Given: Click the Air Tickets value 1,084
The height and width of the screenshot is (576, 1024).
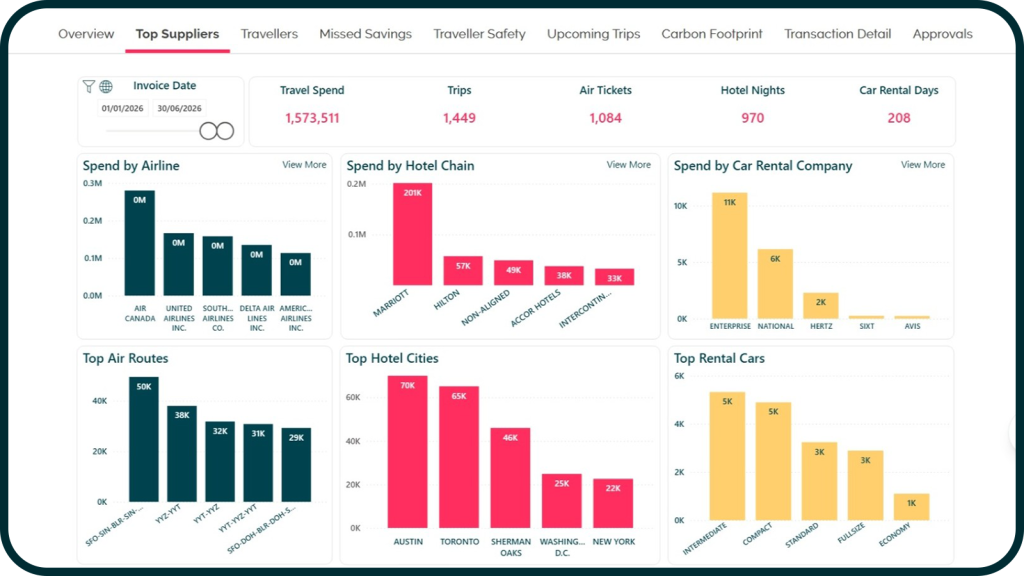Looking at the screenshot, I should coord(605,118).
